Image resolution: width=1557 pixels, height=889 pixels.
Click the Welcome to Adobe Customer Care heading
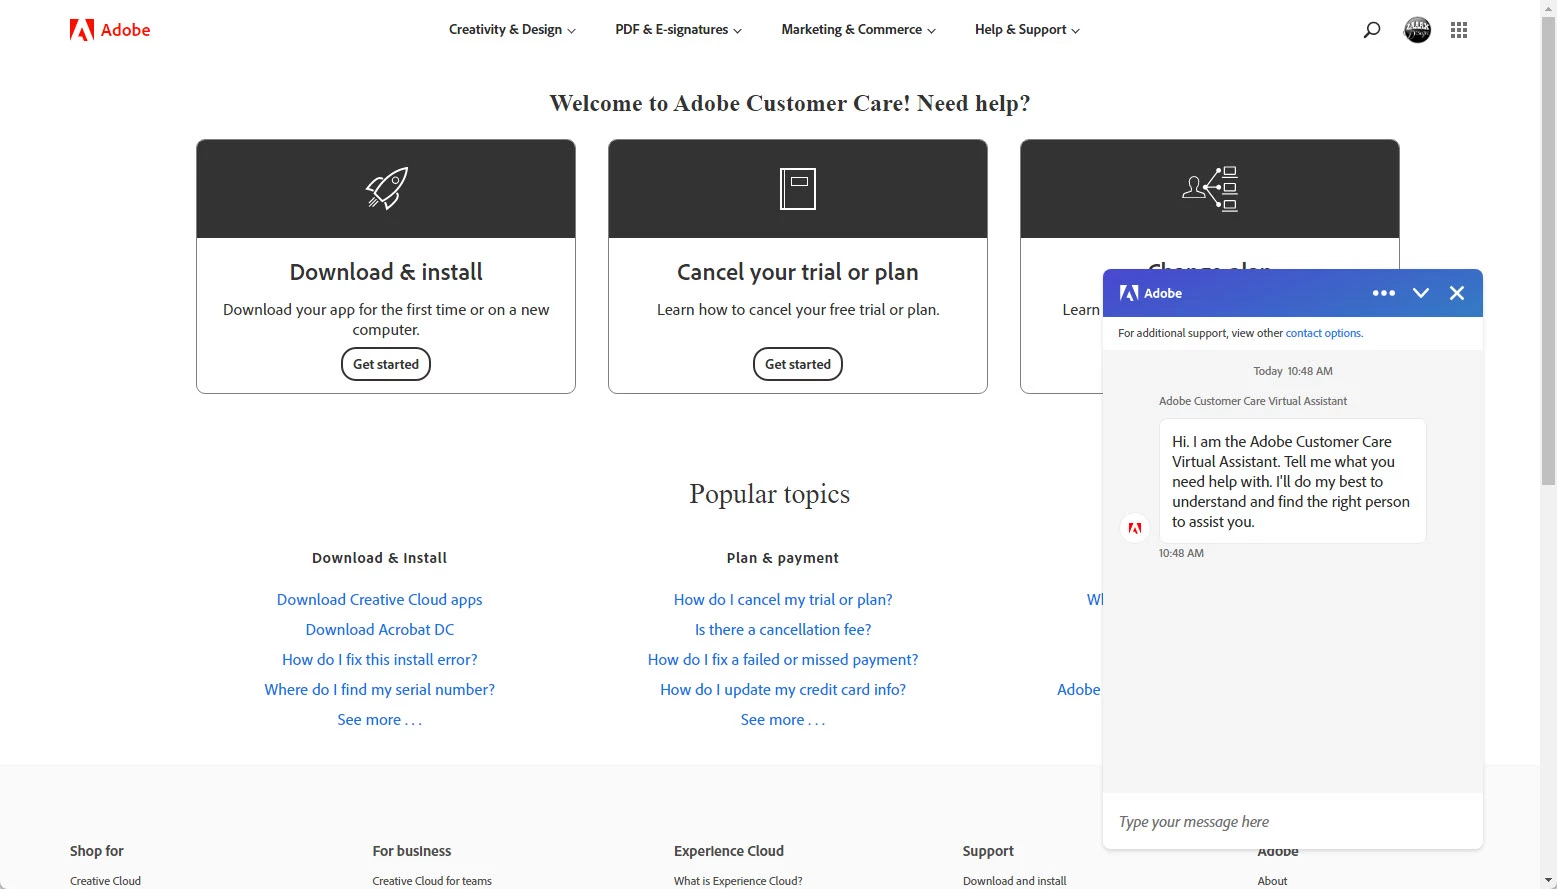coord(790,103)
